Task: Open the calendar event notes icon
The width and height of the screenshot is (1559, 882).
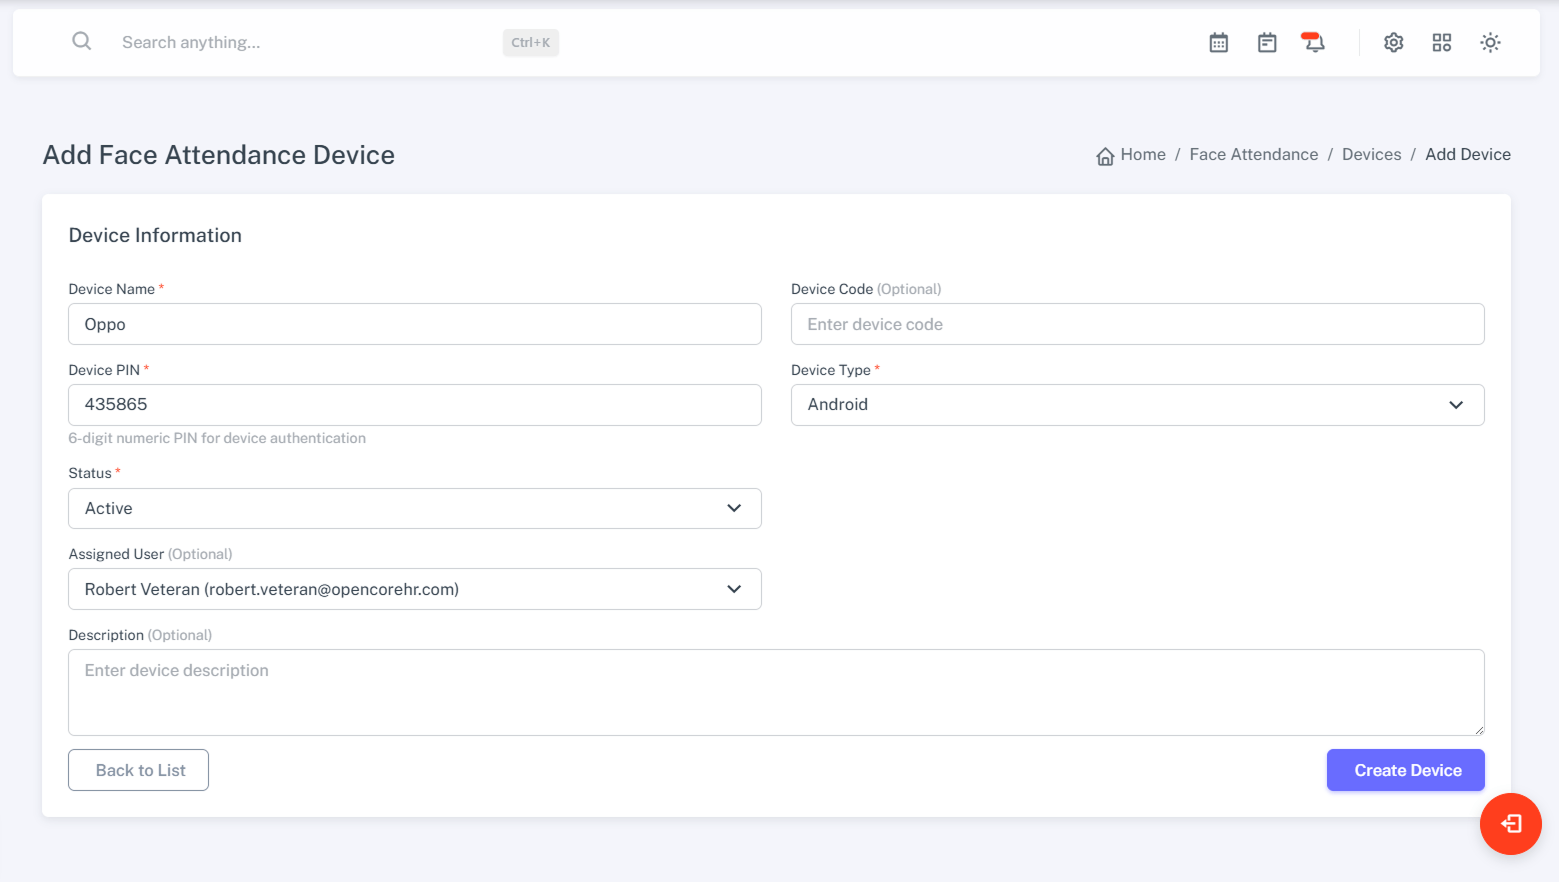Action: [x=1267, y=43]
